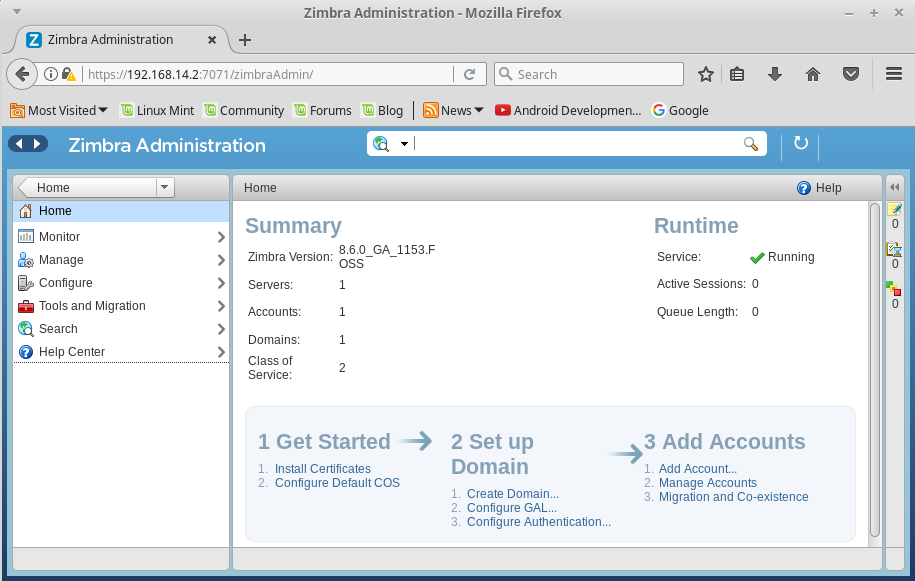This screenshot has width=915, height=581.
Task: Expand the Configure chevron arrow
Action: (x=221, y=283)
